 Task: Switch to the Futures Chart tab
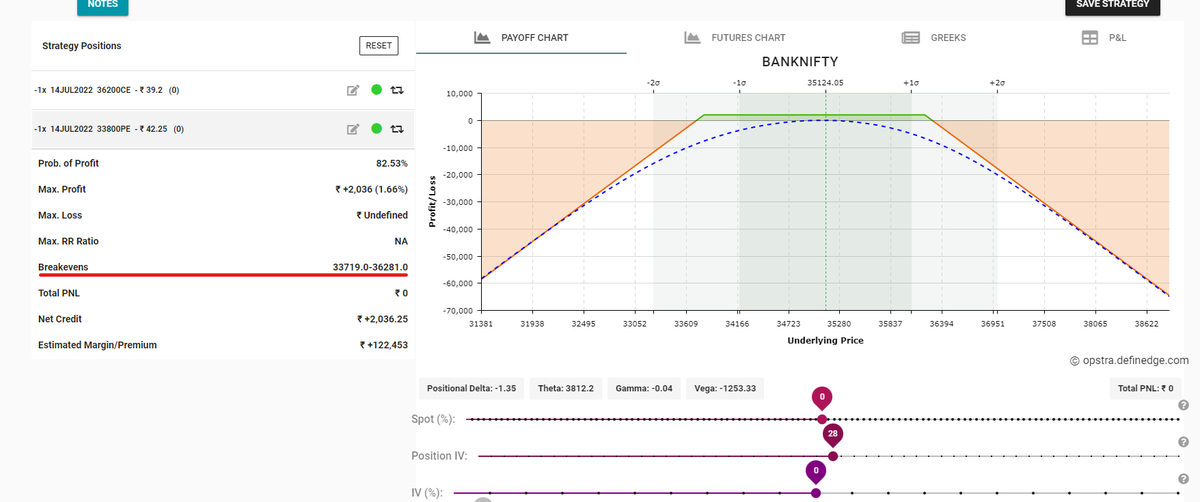pos(734,37)
